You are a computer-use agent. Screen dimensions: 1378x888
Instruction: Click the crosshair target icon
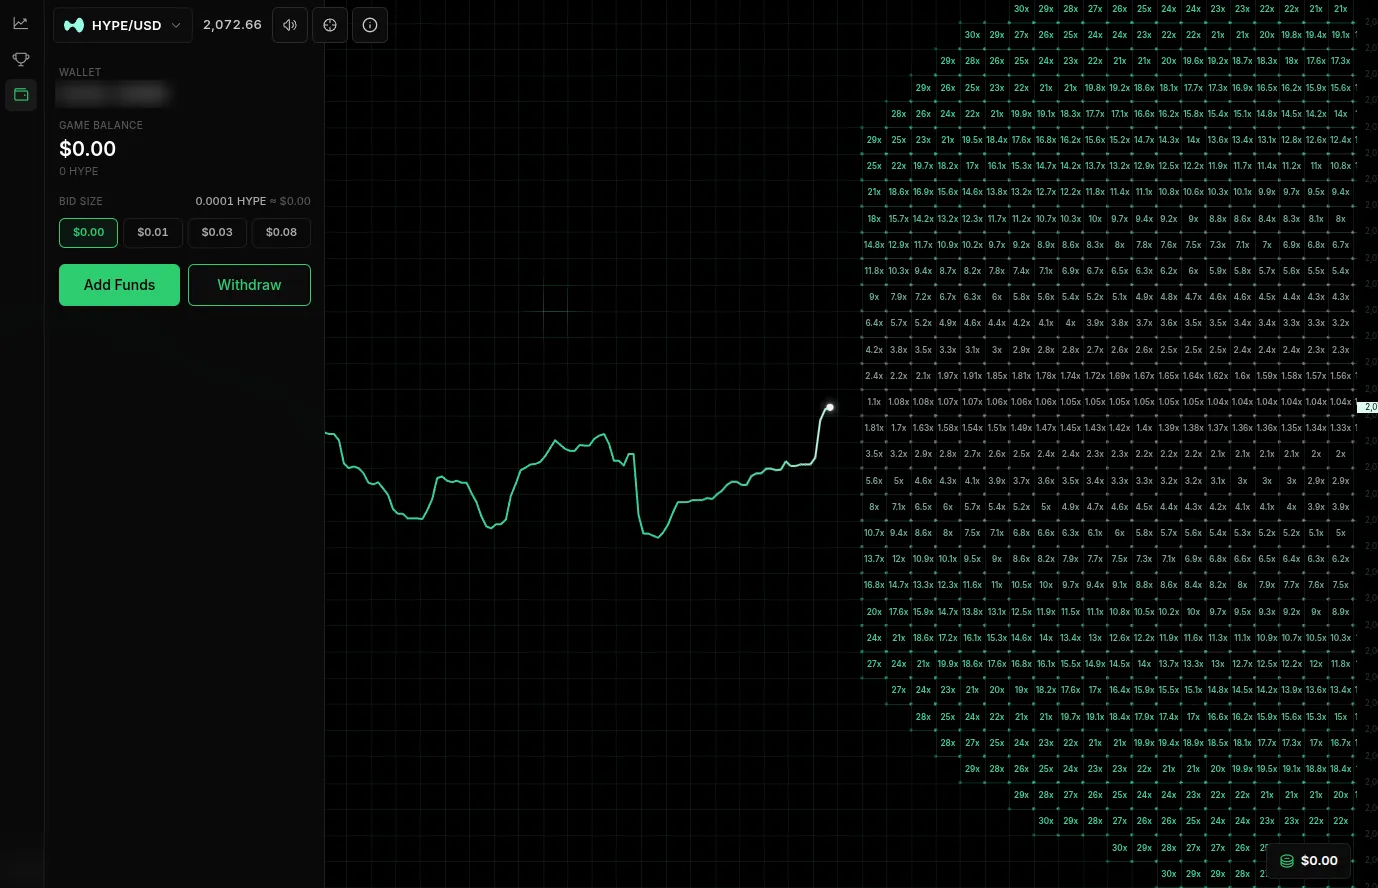click(x=330, y=25)
